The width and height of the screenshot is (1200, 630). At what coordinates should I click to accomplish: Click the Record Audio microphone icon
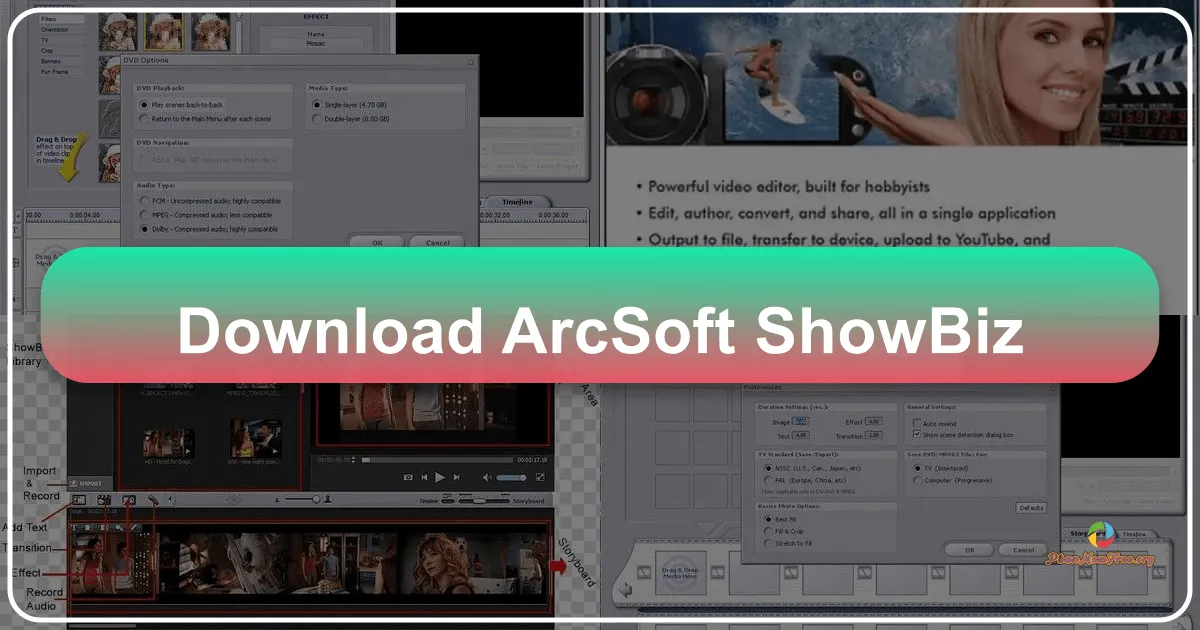coord(153,499)
